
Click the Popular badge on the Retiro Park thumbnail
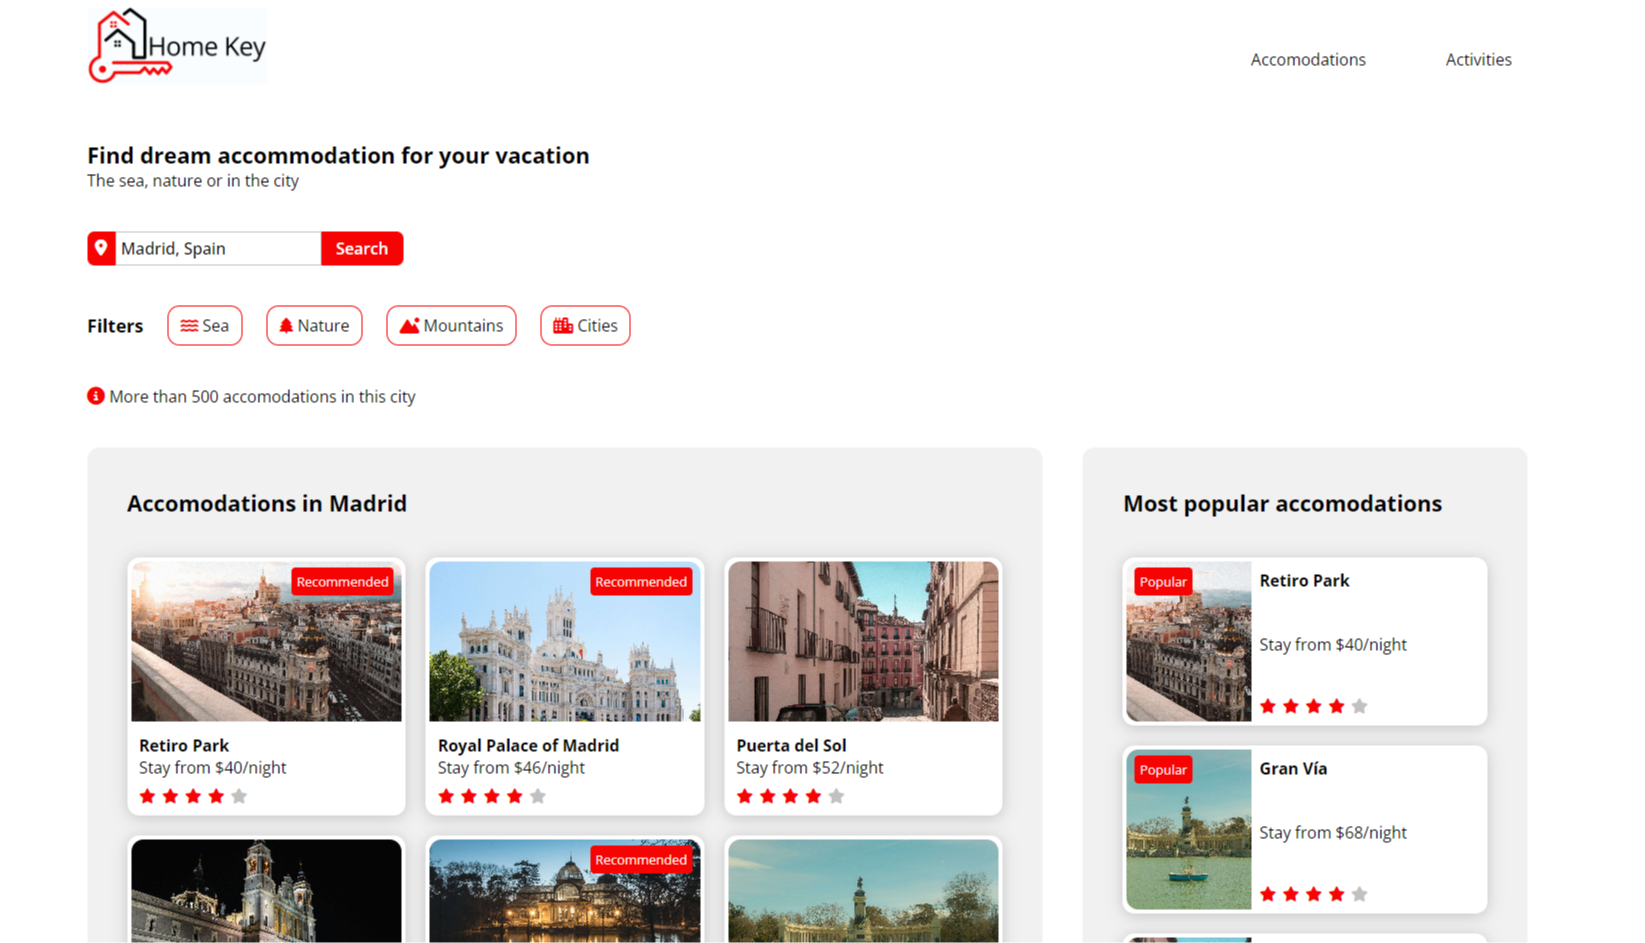(1163, 582)
